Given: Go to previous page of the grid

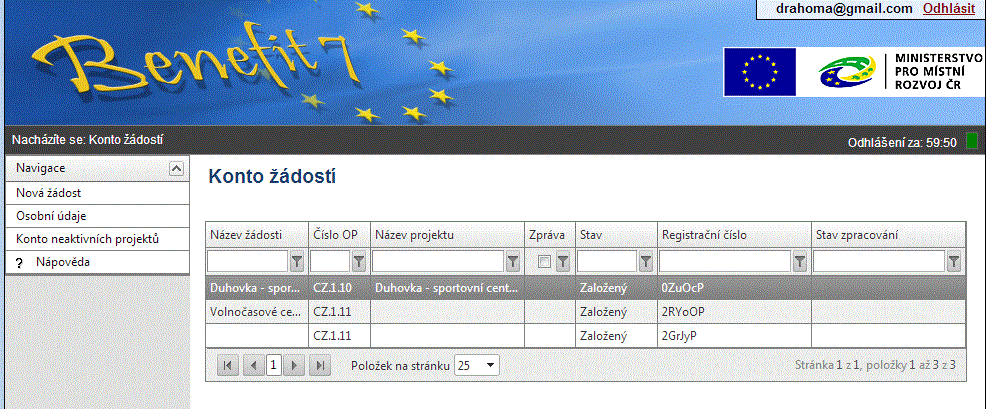Looking at the screenshot, I should tap(253, 365).
